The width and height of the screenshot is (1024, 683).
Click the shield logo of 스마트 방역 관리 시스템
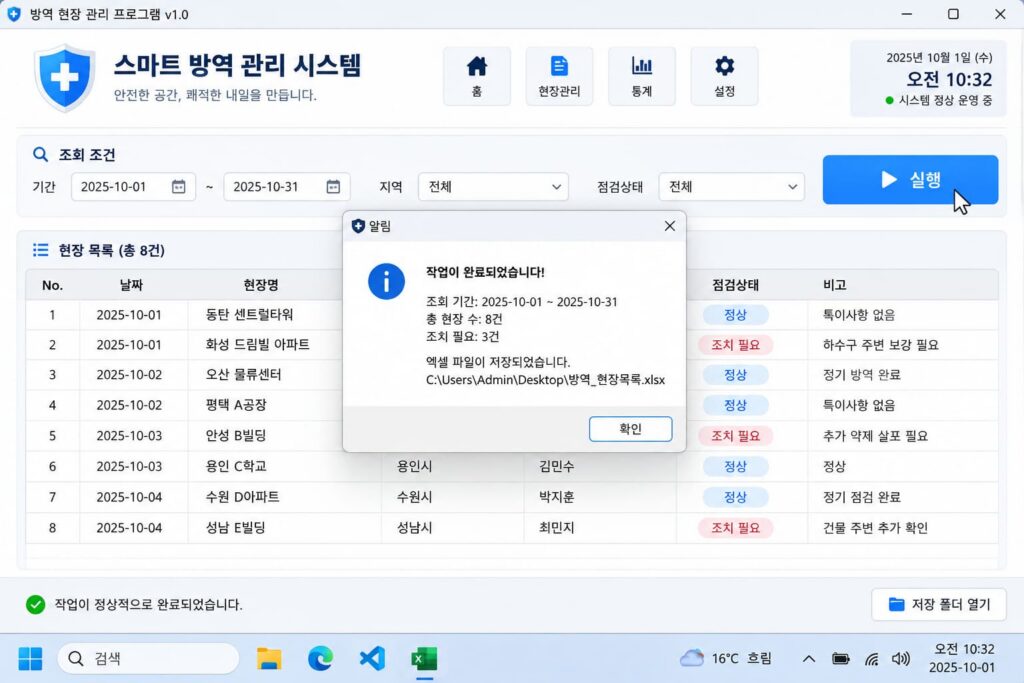pyautogui.click(x=64, y=78)
